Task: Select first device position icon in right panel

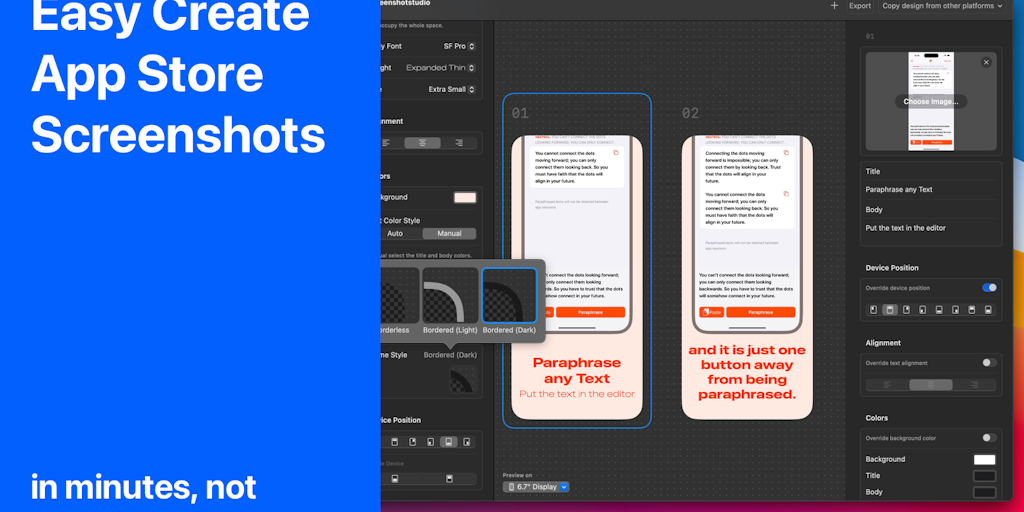Action: pos(873,310)
